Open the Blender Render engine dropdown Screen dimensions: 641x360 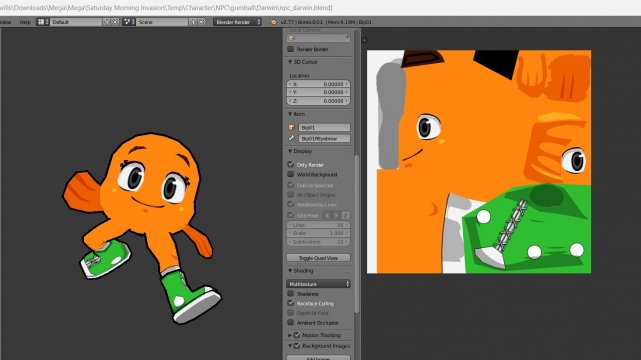pyautogui.click(x=237, y=22)
